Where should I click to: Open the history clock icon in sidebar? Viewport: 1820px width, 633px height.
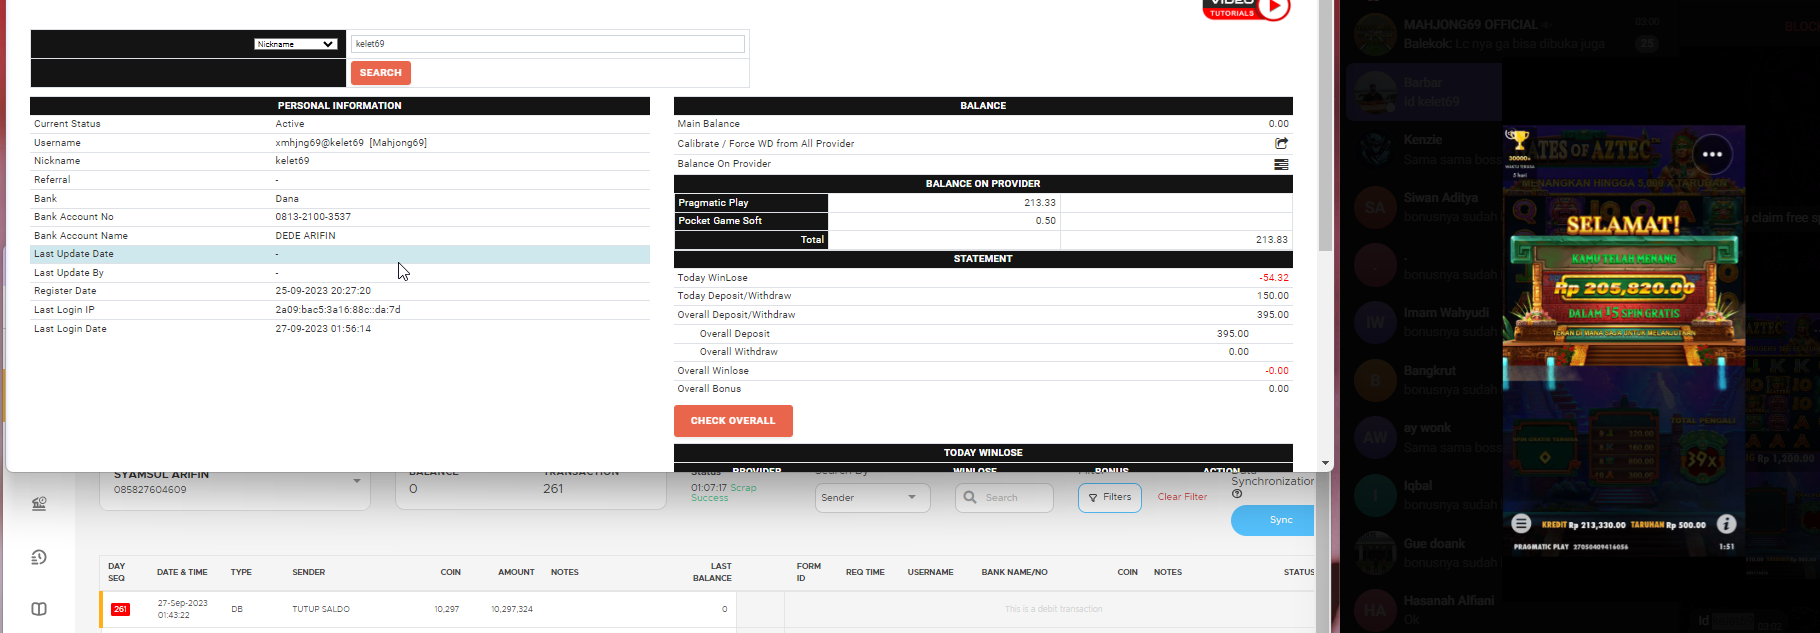point(39,557)
